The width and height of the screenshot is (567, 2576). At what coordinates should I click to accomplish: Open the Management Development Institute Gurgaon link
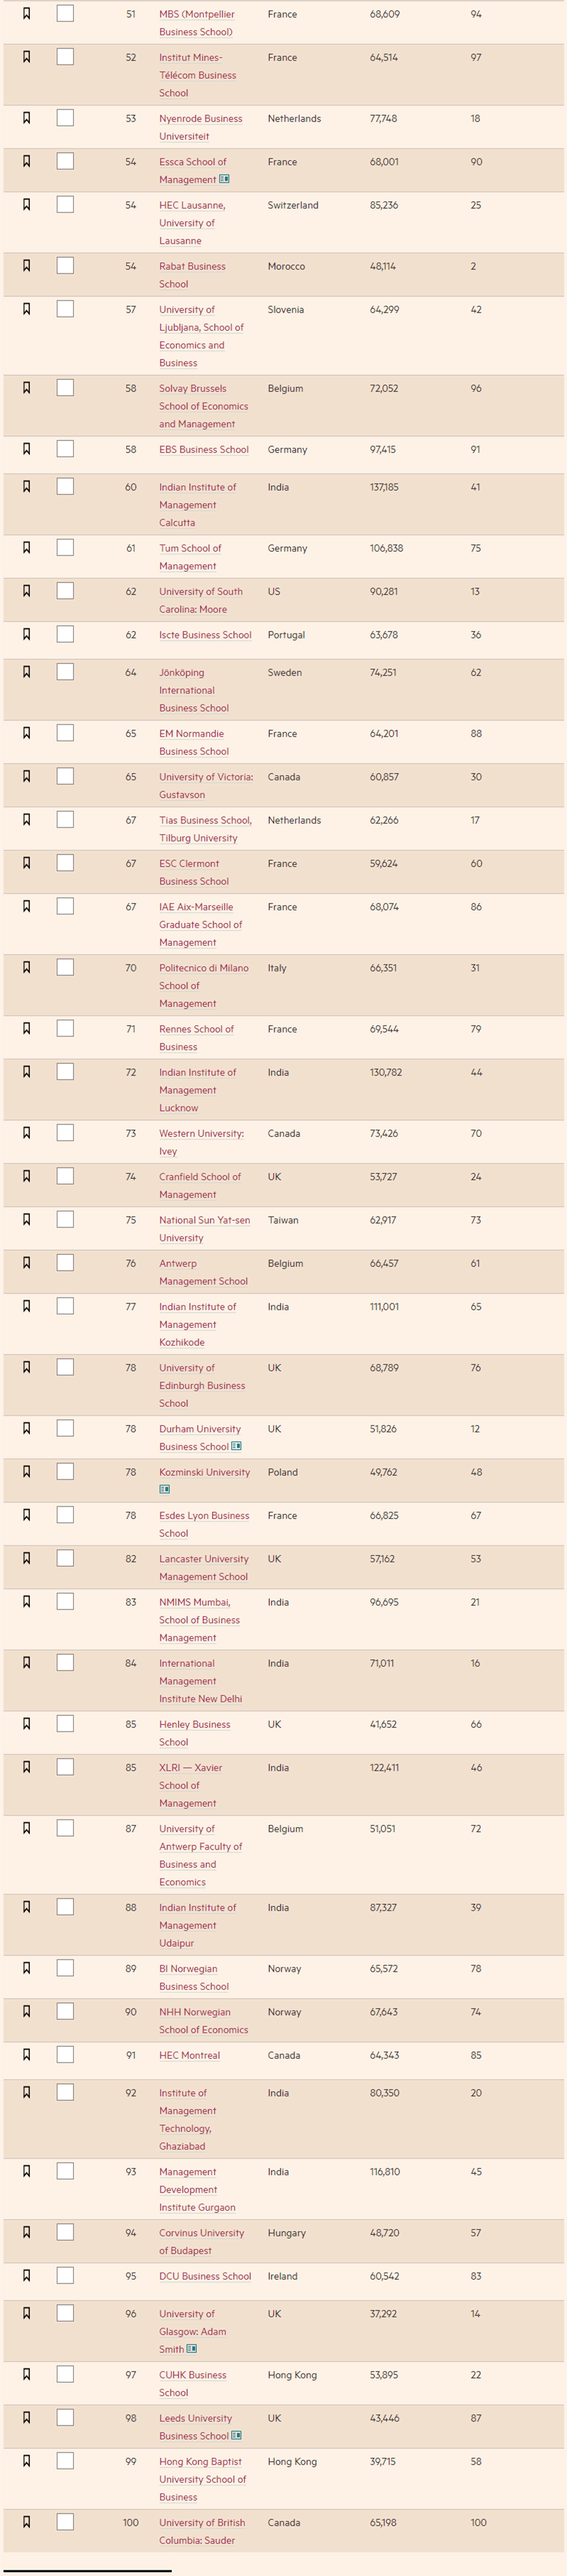[198, 2189]
